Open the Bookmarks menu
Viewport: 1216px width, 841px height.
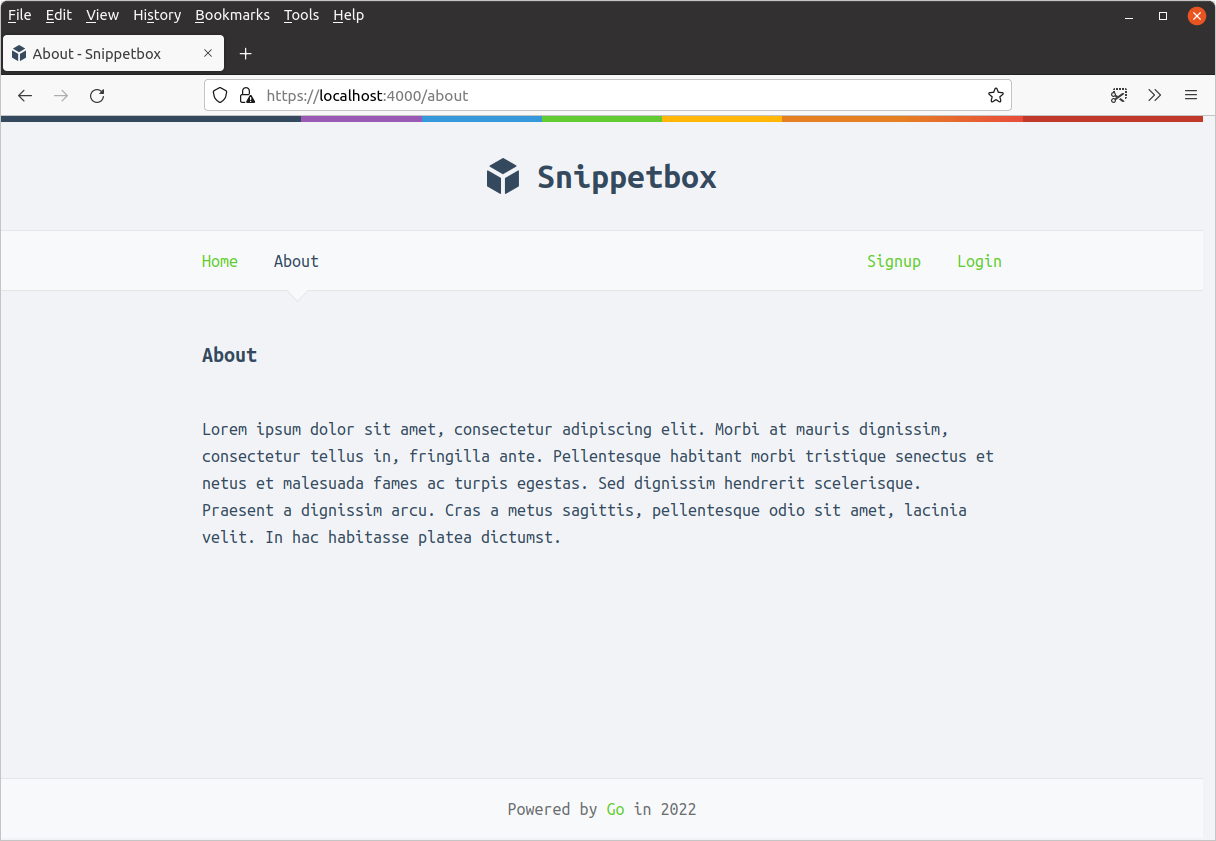pos(232,15)
